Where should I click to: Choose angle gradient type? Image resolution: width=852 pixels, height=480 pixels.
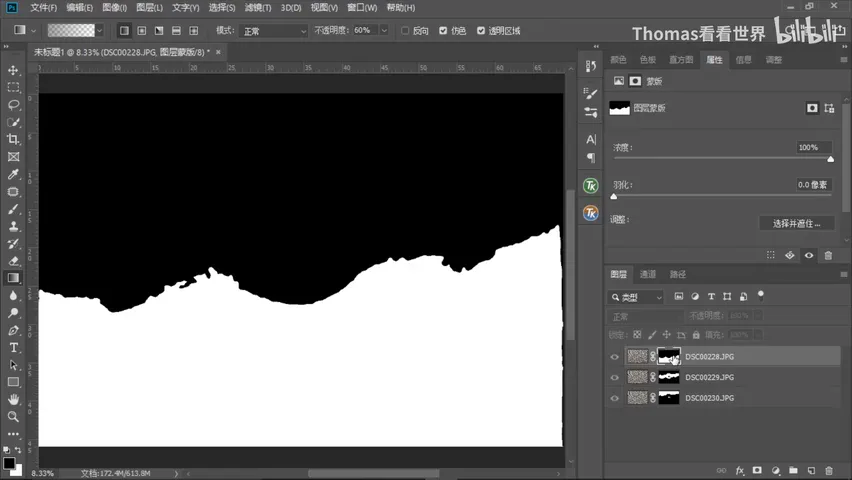tap(159, 30)
